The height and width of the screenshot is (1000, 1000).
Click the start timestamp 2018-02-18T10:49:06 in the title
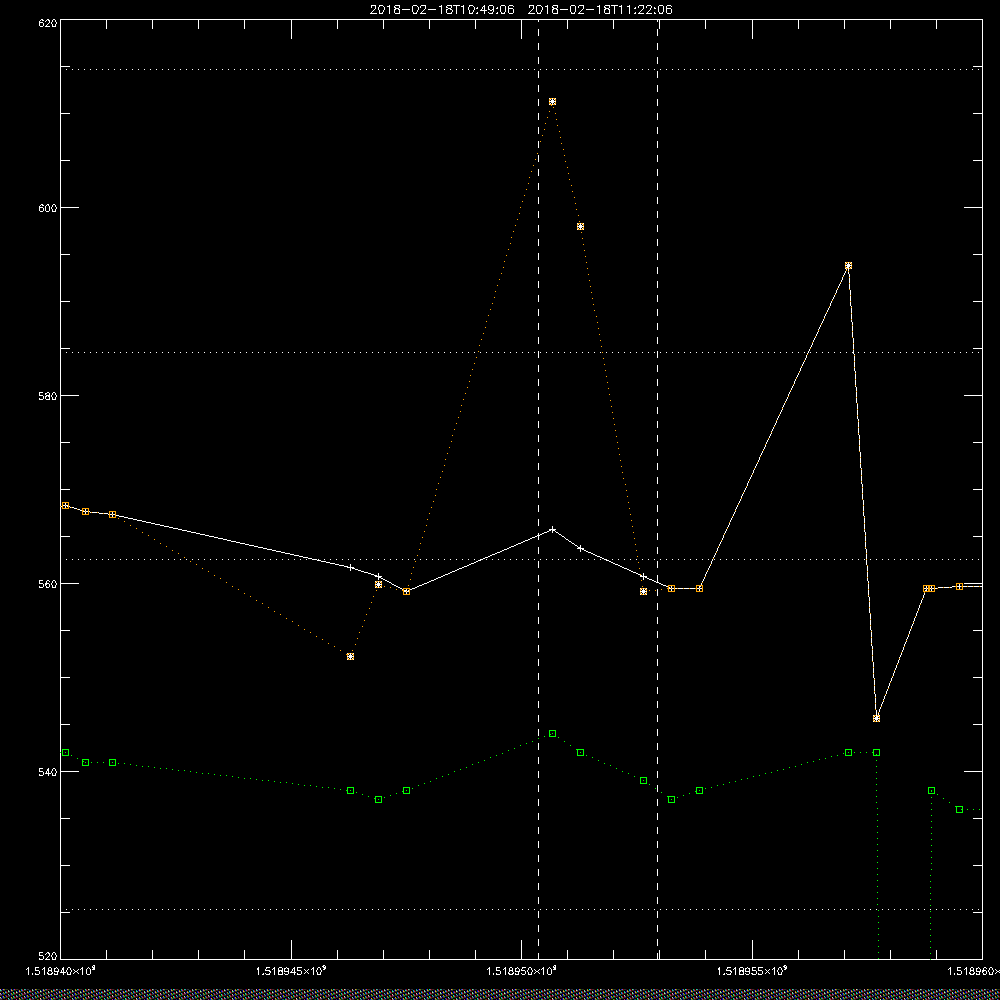[x=442, y=10]
